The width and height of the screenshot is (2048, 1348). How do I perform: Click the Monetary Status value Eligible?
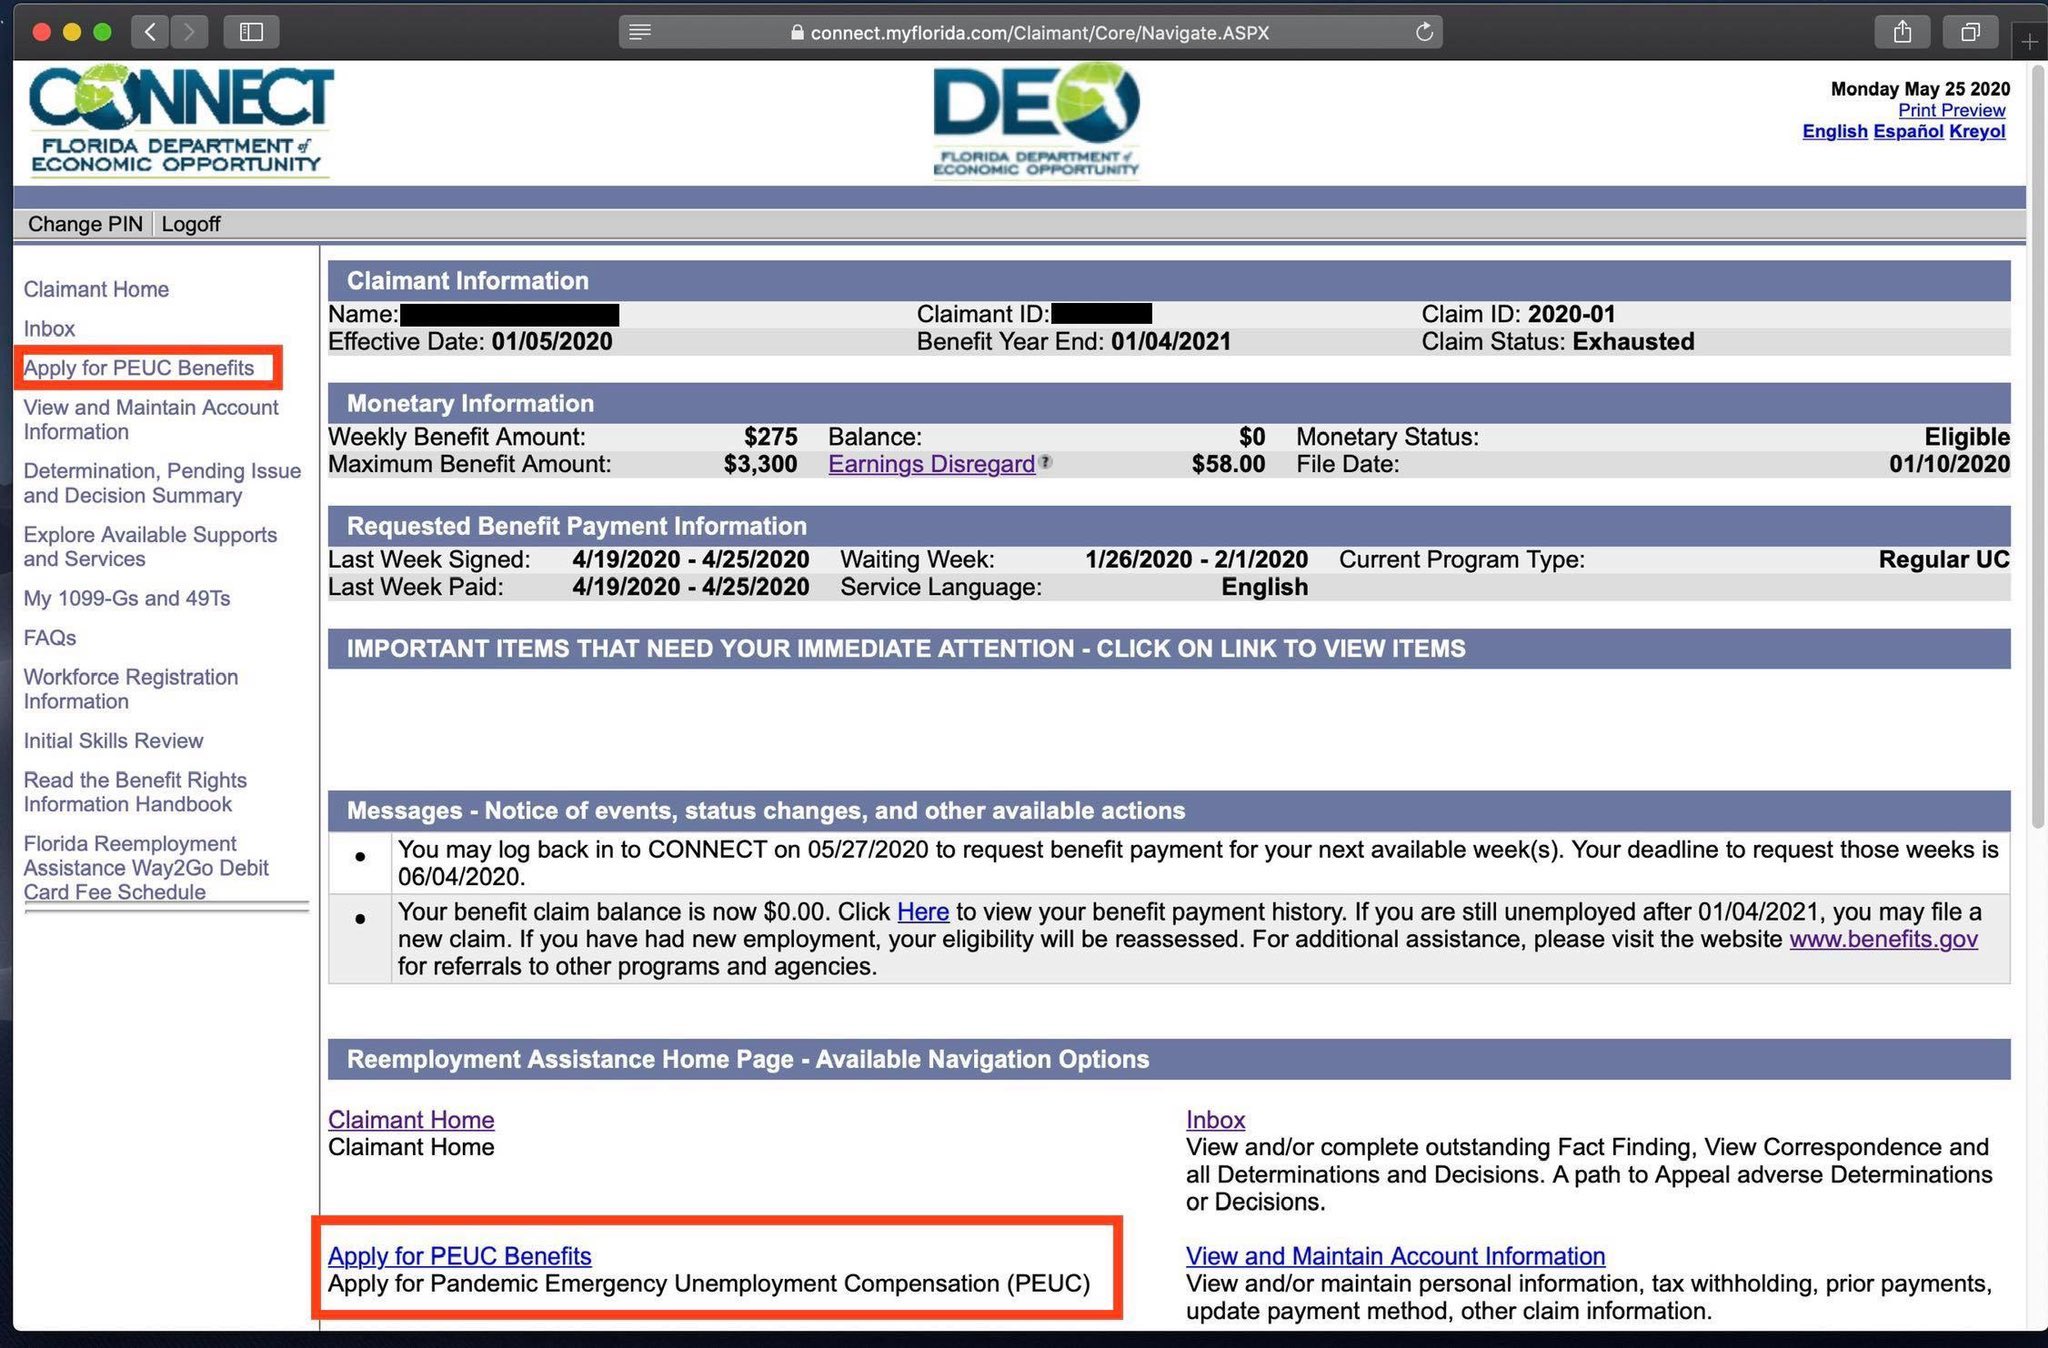click(1966, 437)
